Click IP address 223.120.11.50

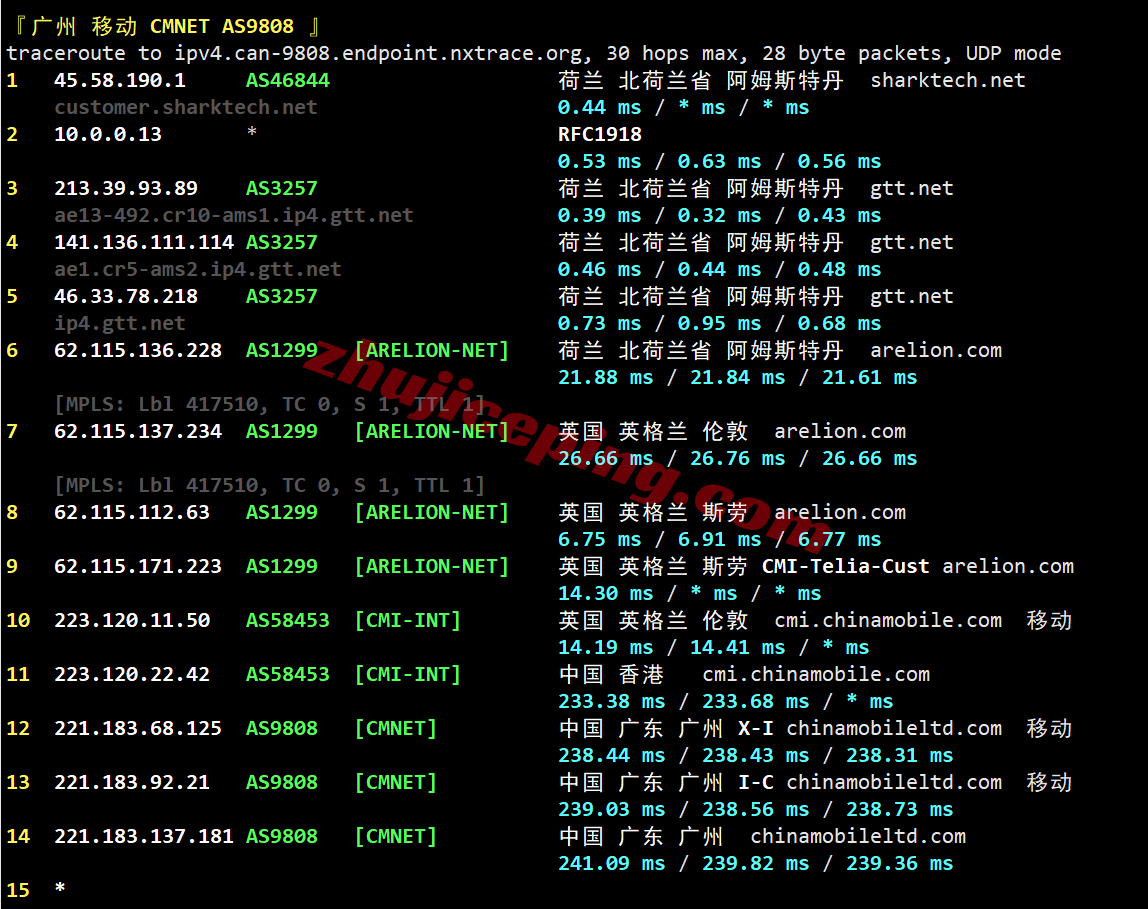point(132,621)
